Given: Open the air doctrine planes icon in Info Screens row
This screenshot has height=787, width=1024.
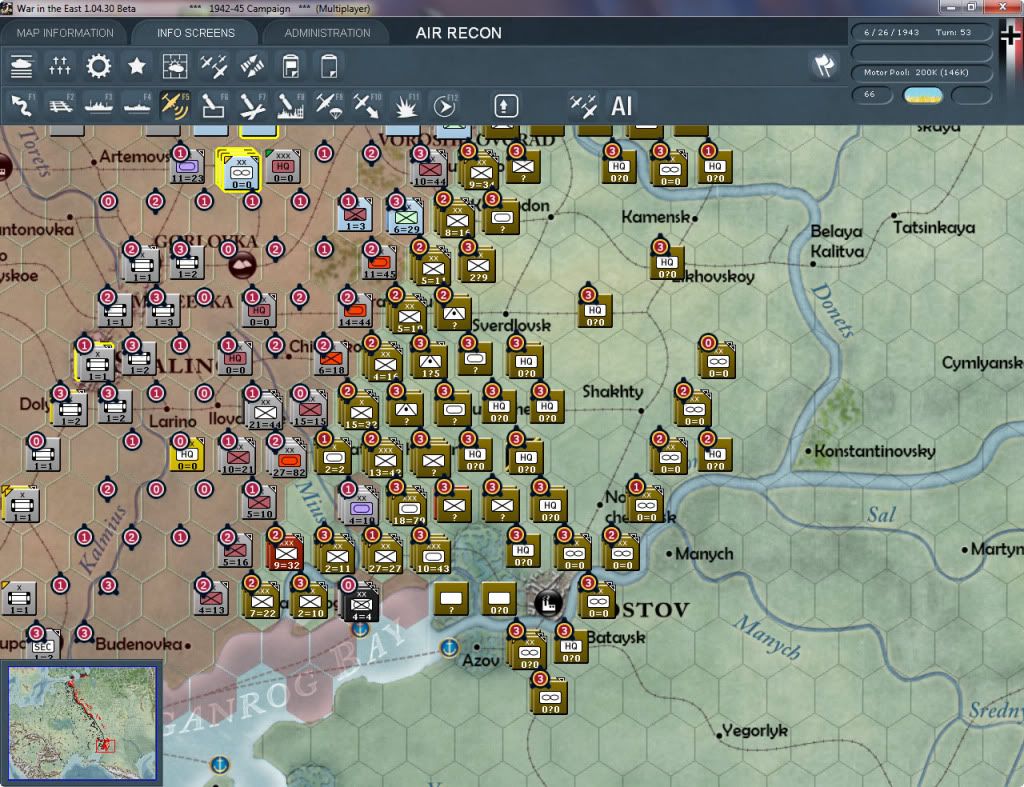Looking at the screenshot, I should tap(214, 67).
